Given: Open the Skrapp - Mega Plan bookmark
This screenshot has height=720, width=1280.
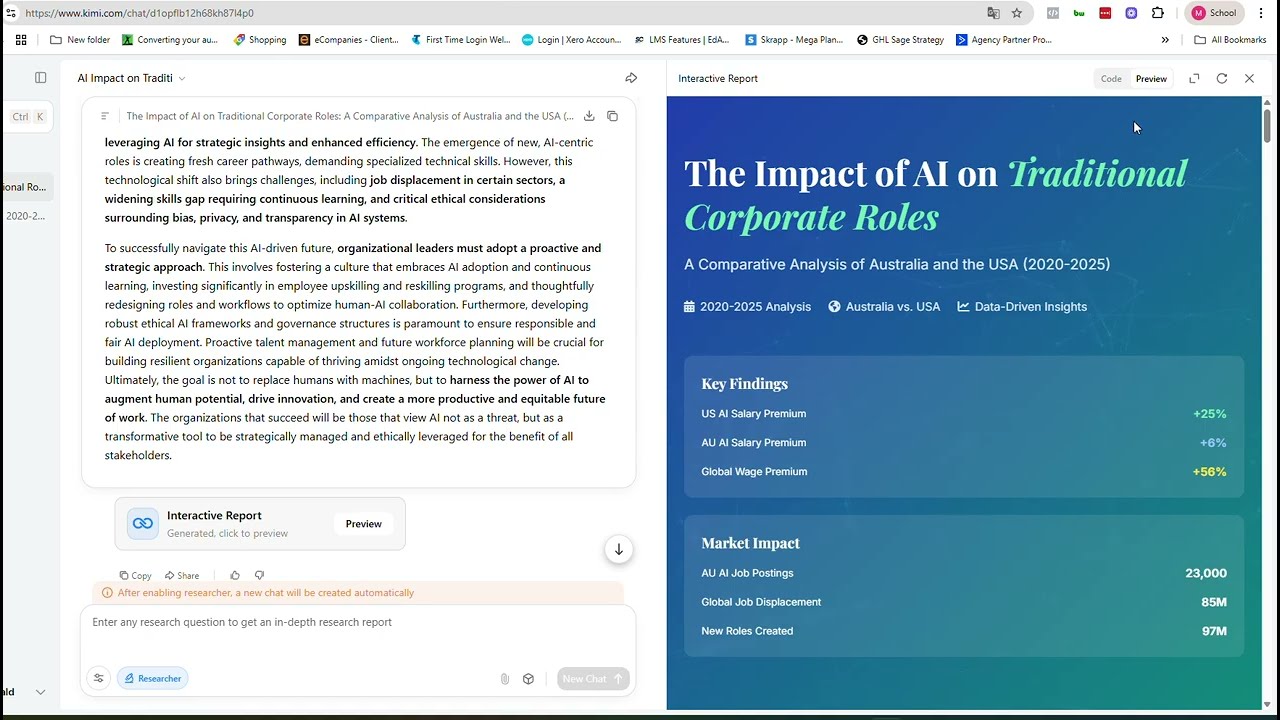Looking at the screenshot, I should (x=795, y=40).
